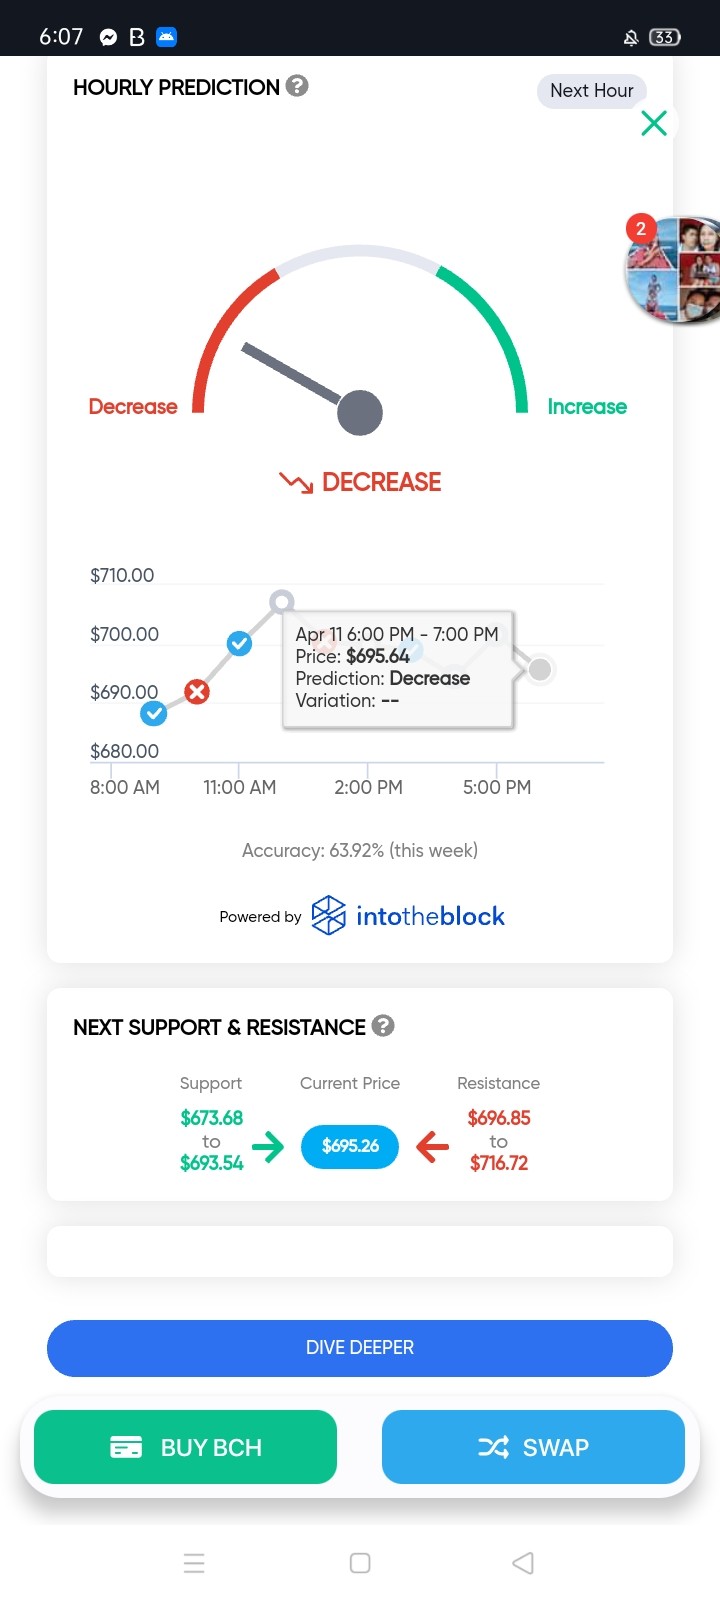
Task: Select the blue checkmark point near $700
Action: tap(239, 643)
